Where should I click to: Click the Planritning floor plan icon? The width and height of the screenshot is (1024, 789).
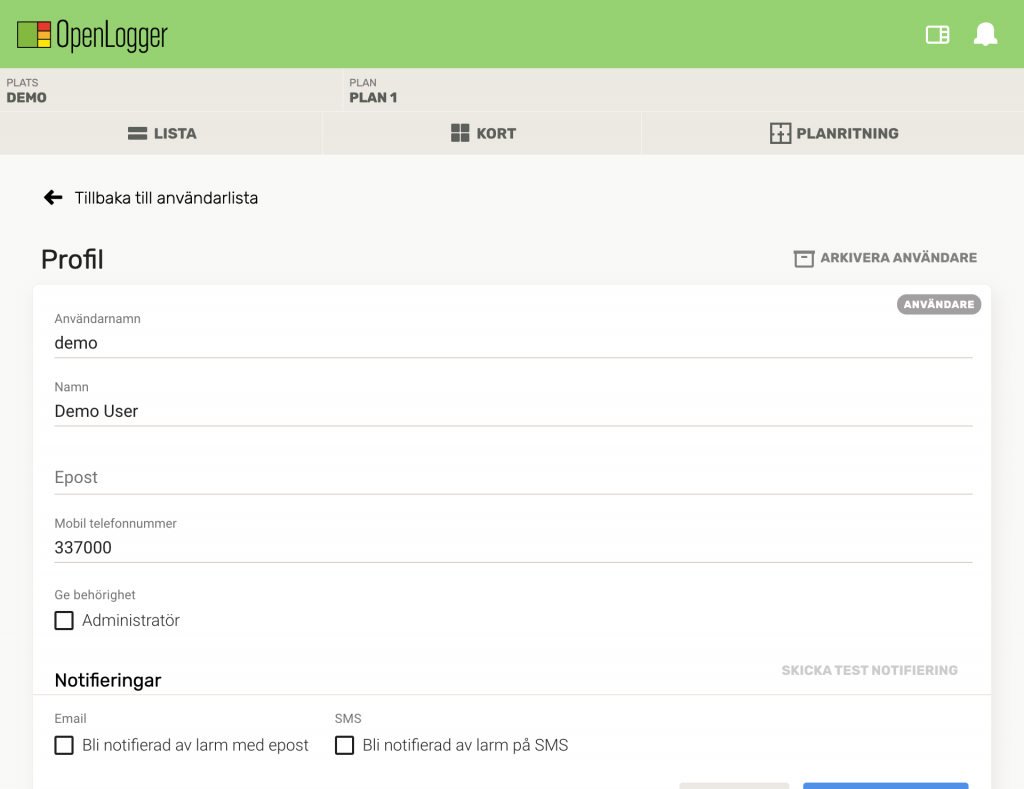[780, 133]
